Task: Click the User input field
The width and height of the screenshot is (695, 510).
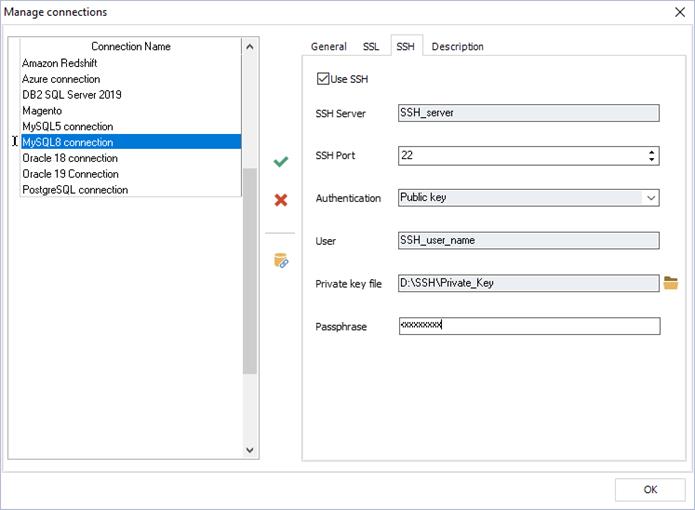Action: tap(528, 240)
